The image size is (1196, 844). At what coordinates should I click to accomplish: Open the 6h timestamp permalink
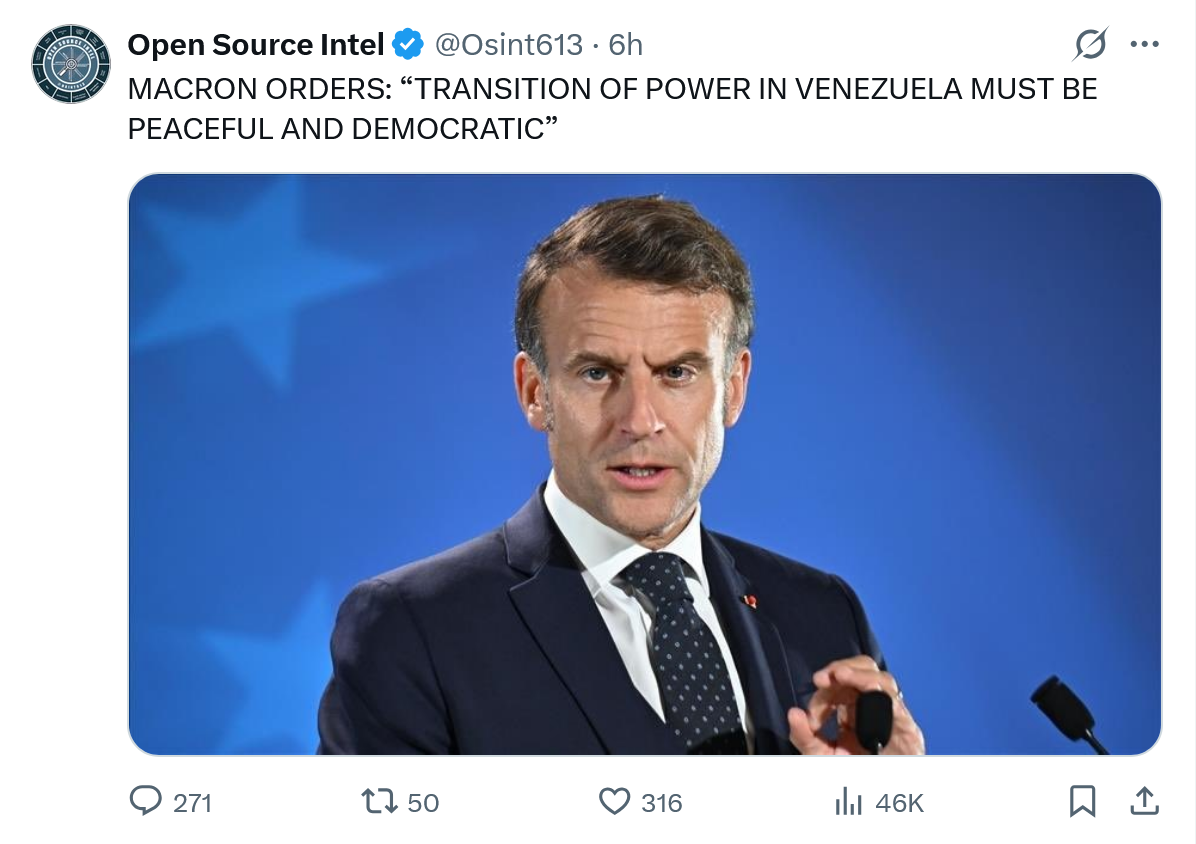[625, 45]
